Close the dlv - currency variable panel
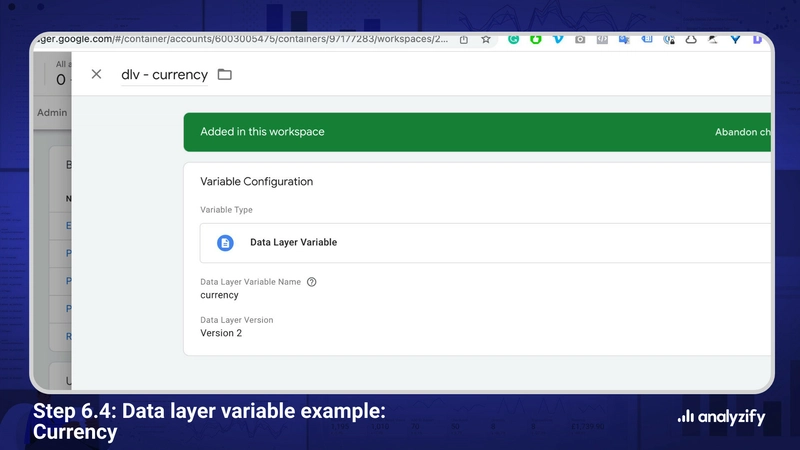This screenshot has width=800, height=450. pos(96,74)
